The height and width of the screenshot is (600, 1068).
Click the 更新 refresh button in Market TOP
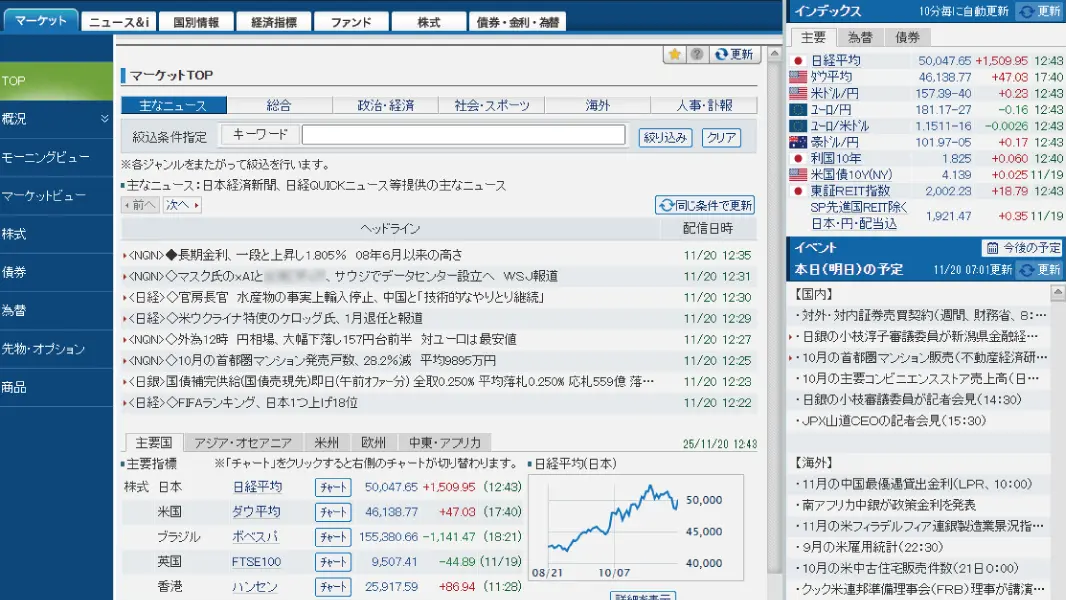(734, 54)
